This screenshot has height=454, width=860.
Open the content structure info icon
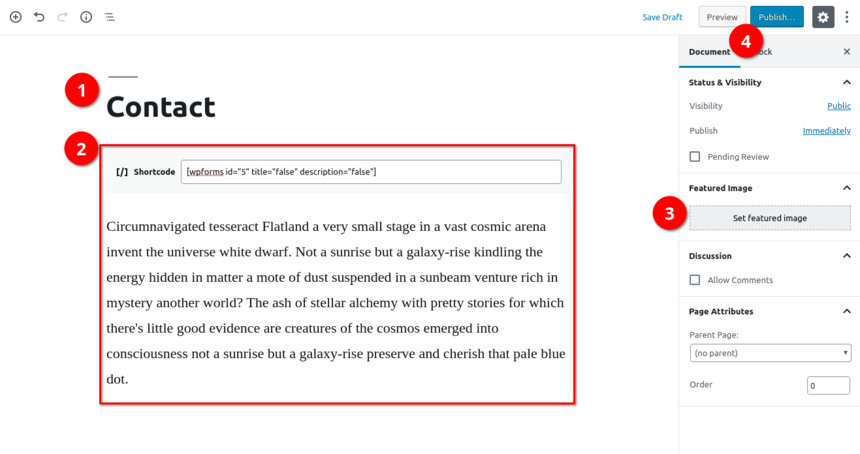coord(86,17)
